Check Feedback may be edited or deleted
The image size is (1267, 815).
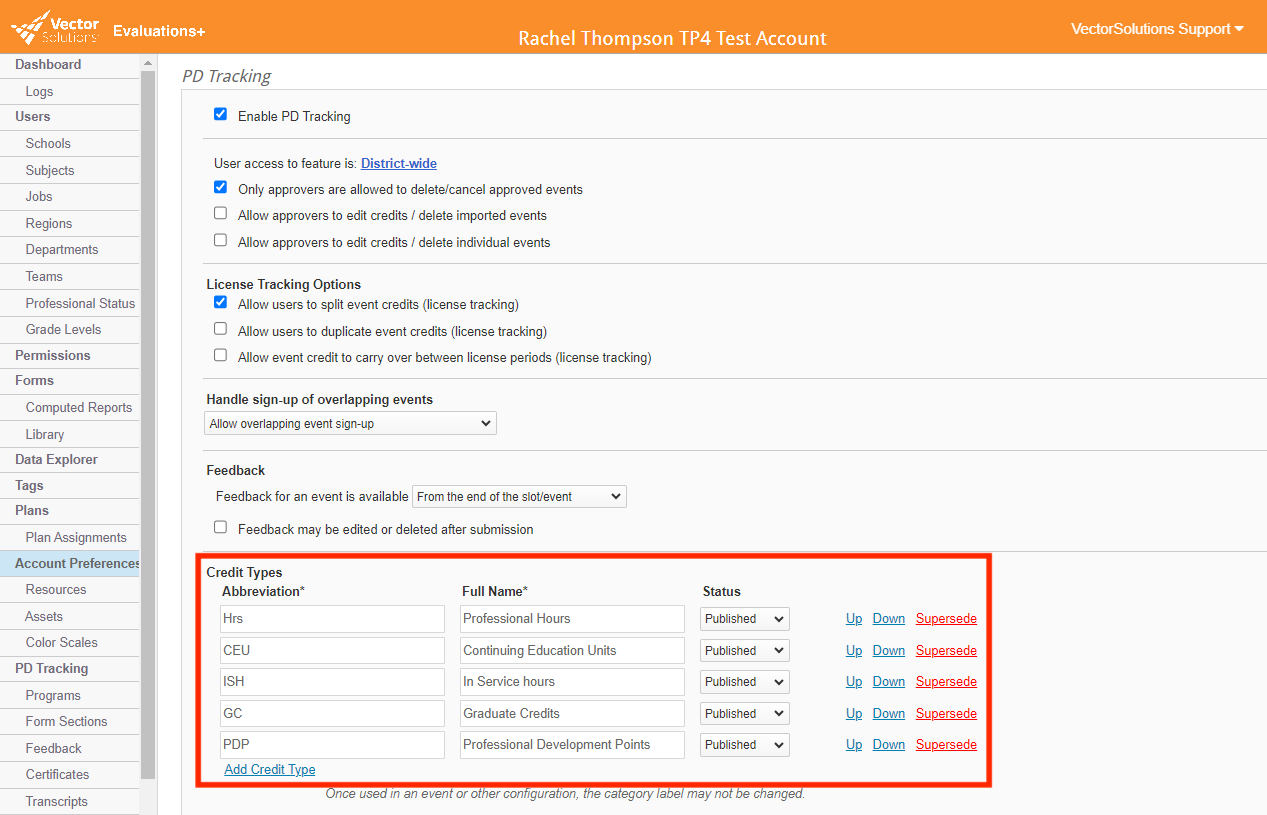point(221,528)
